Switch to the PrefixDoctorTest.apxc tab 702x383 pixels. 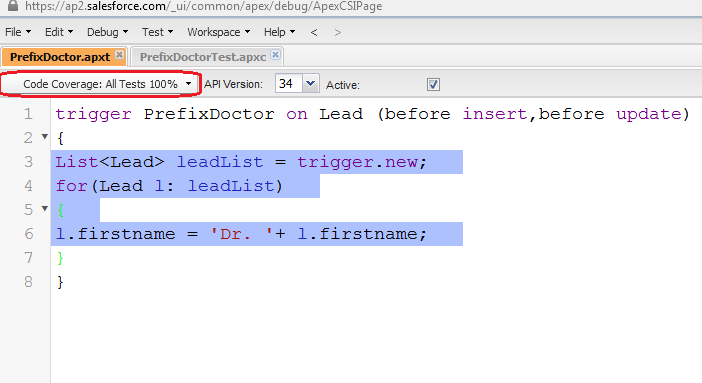(x=202, y=57)
